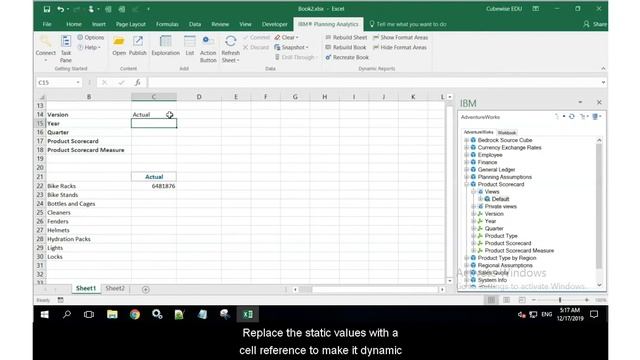Viewport: 640px width, 360px height.
Task: Collapse the ribbon with arrow
Action: pos(603,69)
